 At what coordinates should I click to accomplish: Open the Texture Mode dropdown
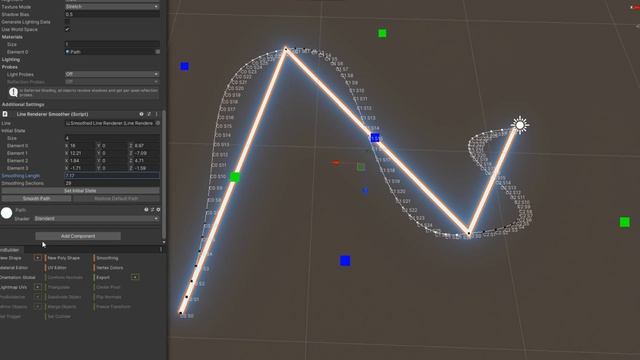[x=112, y=7]
